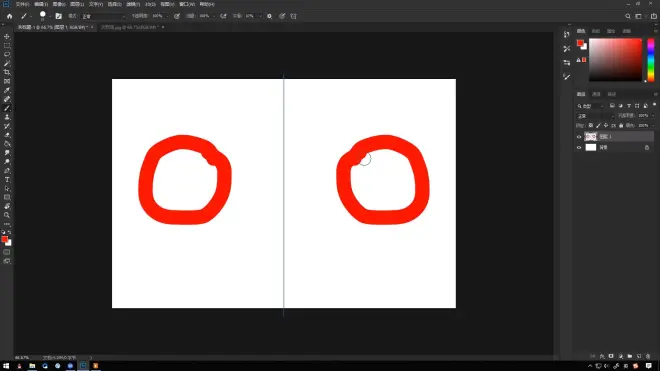The width and height of the screenshot is (660, 371).
Task: Select the Crop tool
Action: (x=7, y=72)
